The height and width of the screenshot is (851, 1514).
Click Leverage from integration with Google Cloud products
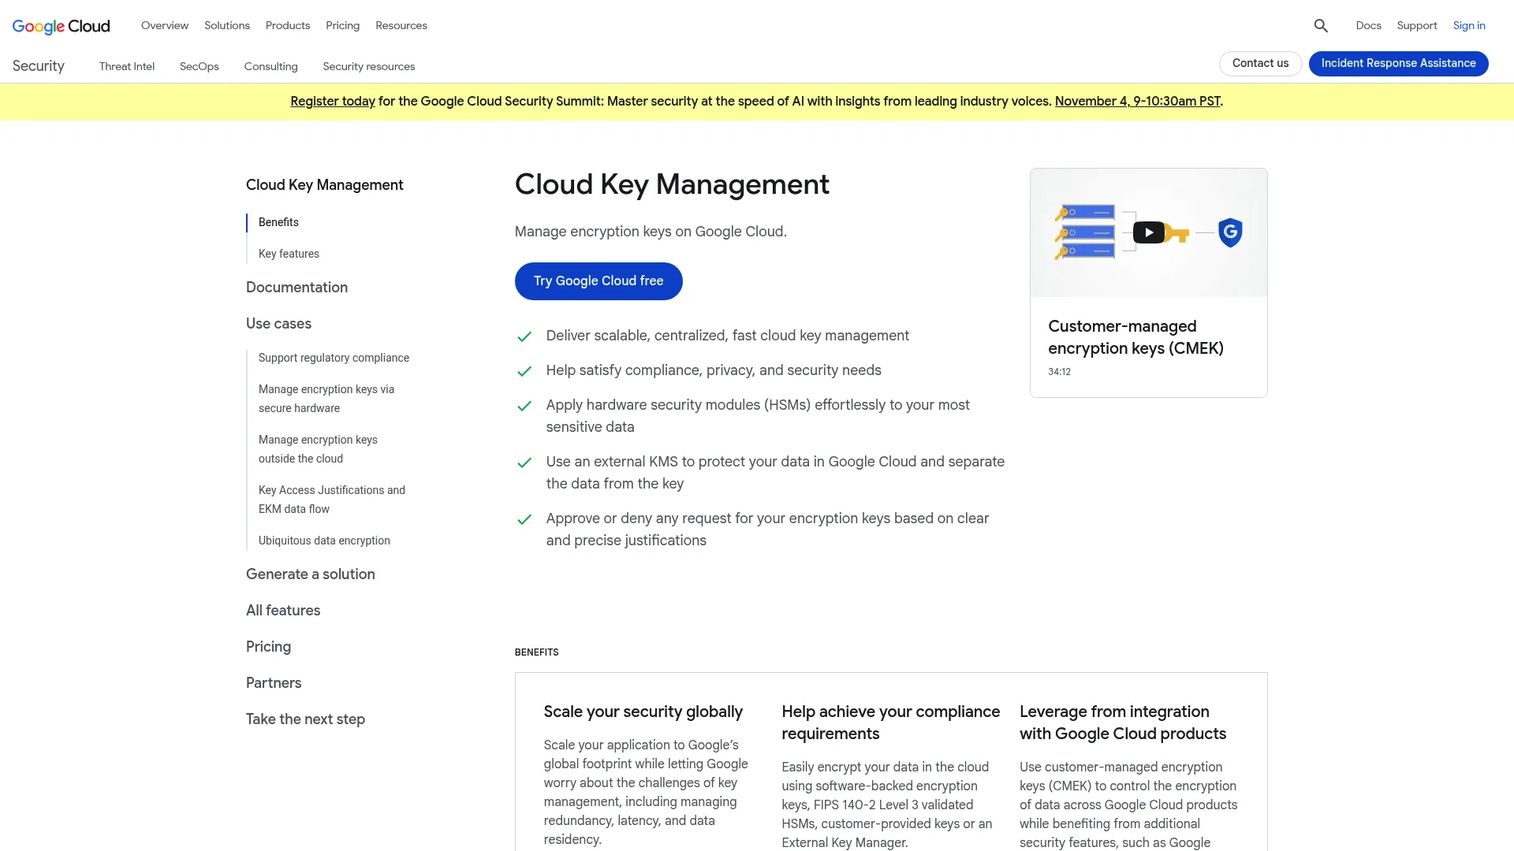[1123, 723]
